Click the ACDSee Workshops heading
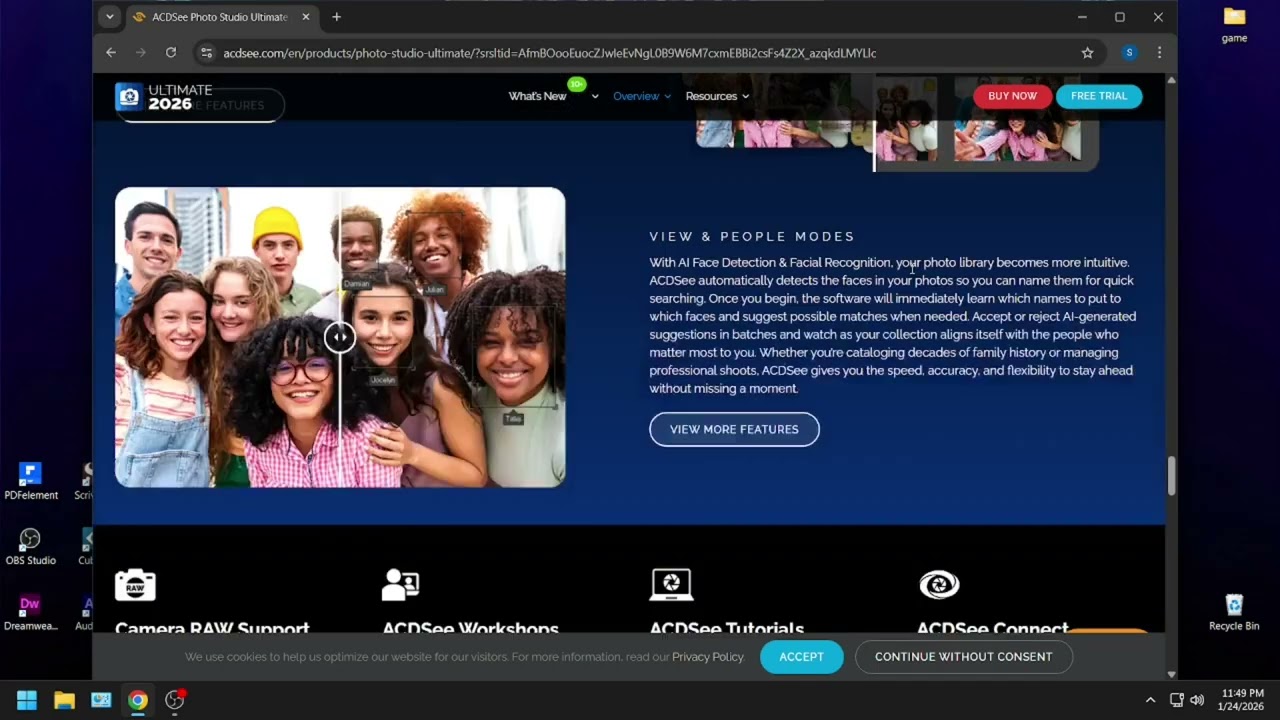The height and width of the screenshot is (720, 1280). 470,628
